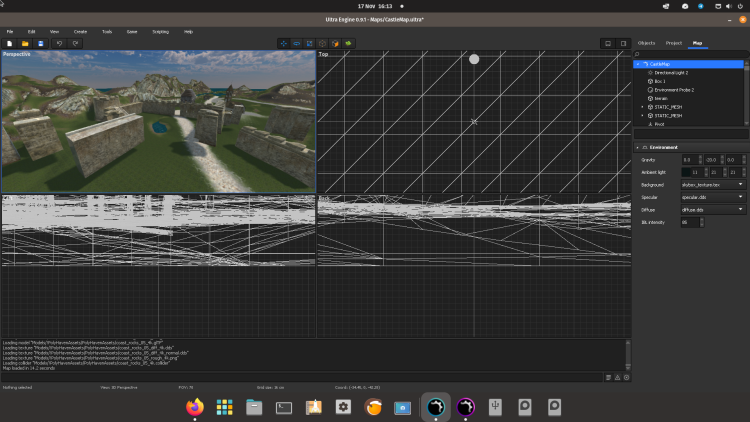750x422 pixels.
Task: Click the Ambient light color swatch
Action: [686, 172]
